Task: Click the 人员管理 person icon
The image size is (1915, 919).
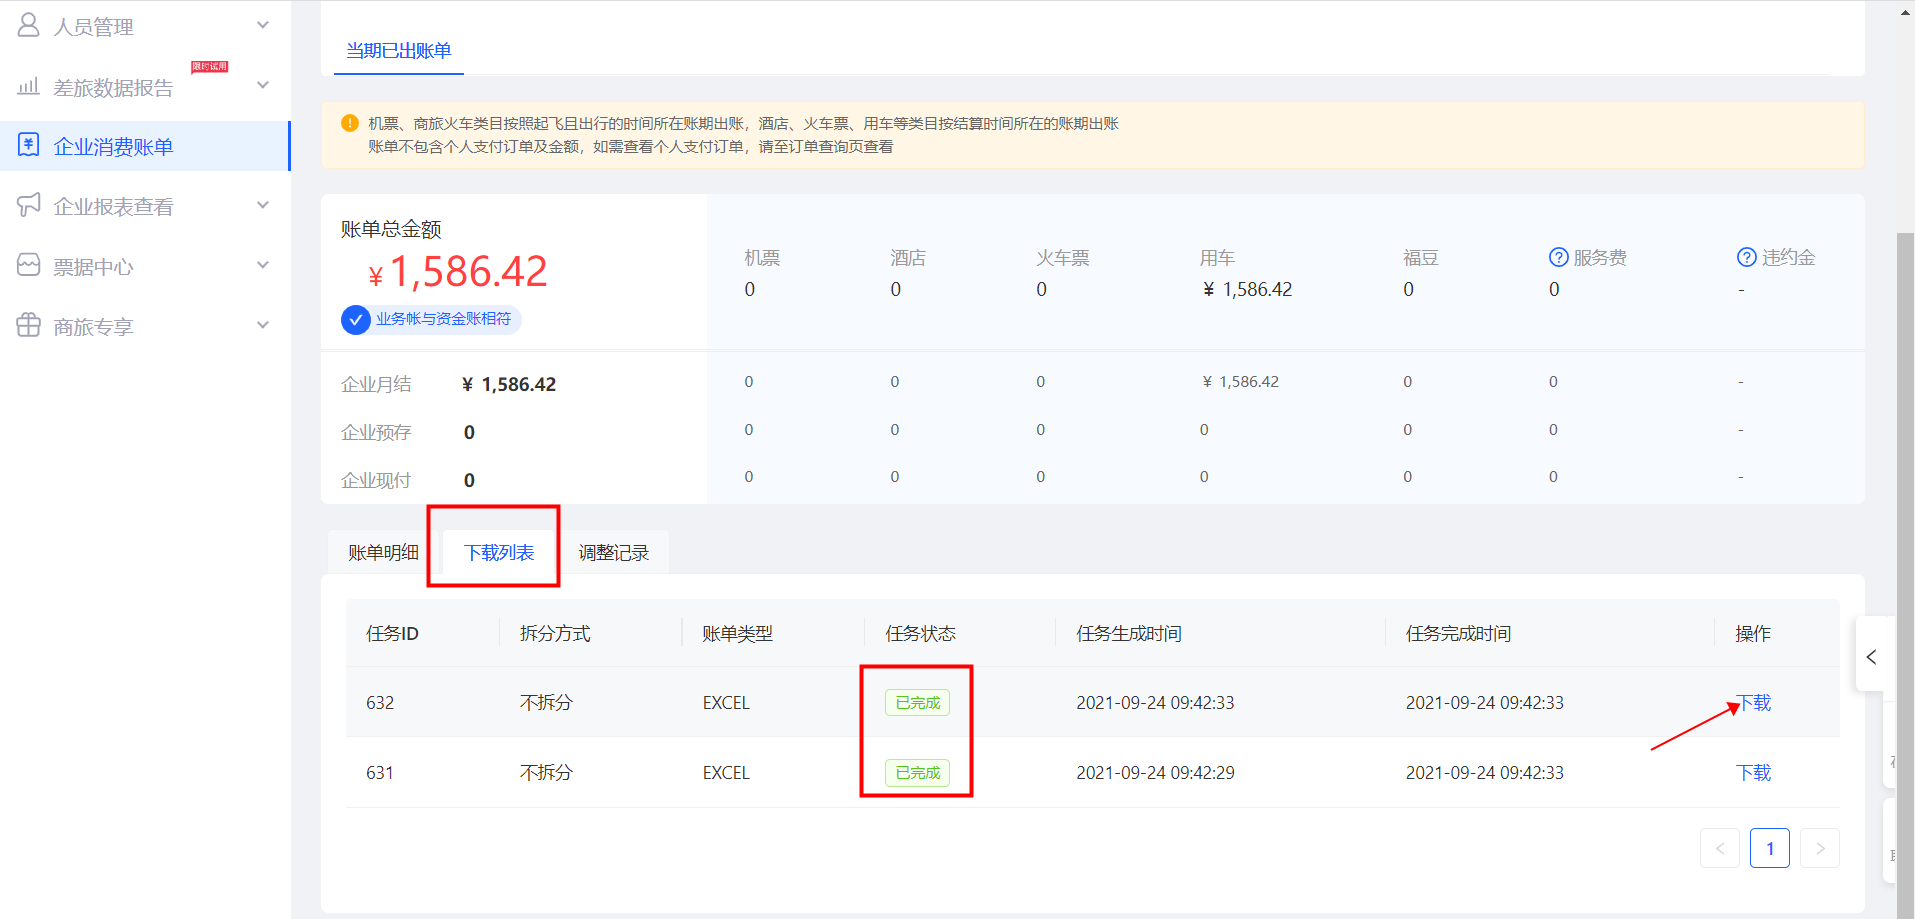Action: coord(29,25)
